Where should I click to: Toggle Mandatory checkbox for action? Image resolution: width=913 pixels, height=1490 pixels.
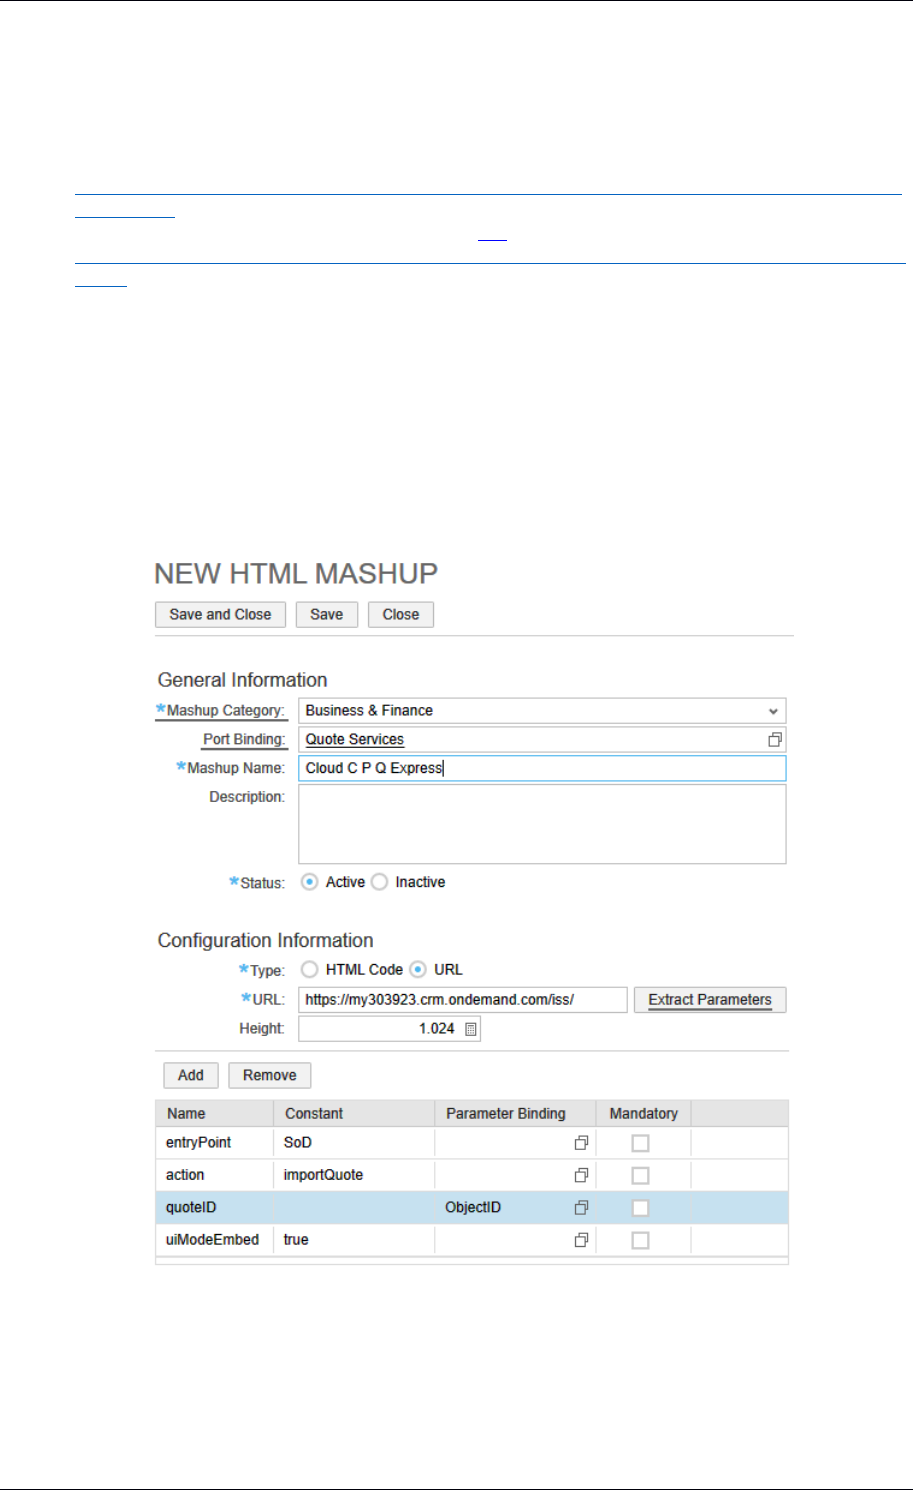(x=641, y=1175)
